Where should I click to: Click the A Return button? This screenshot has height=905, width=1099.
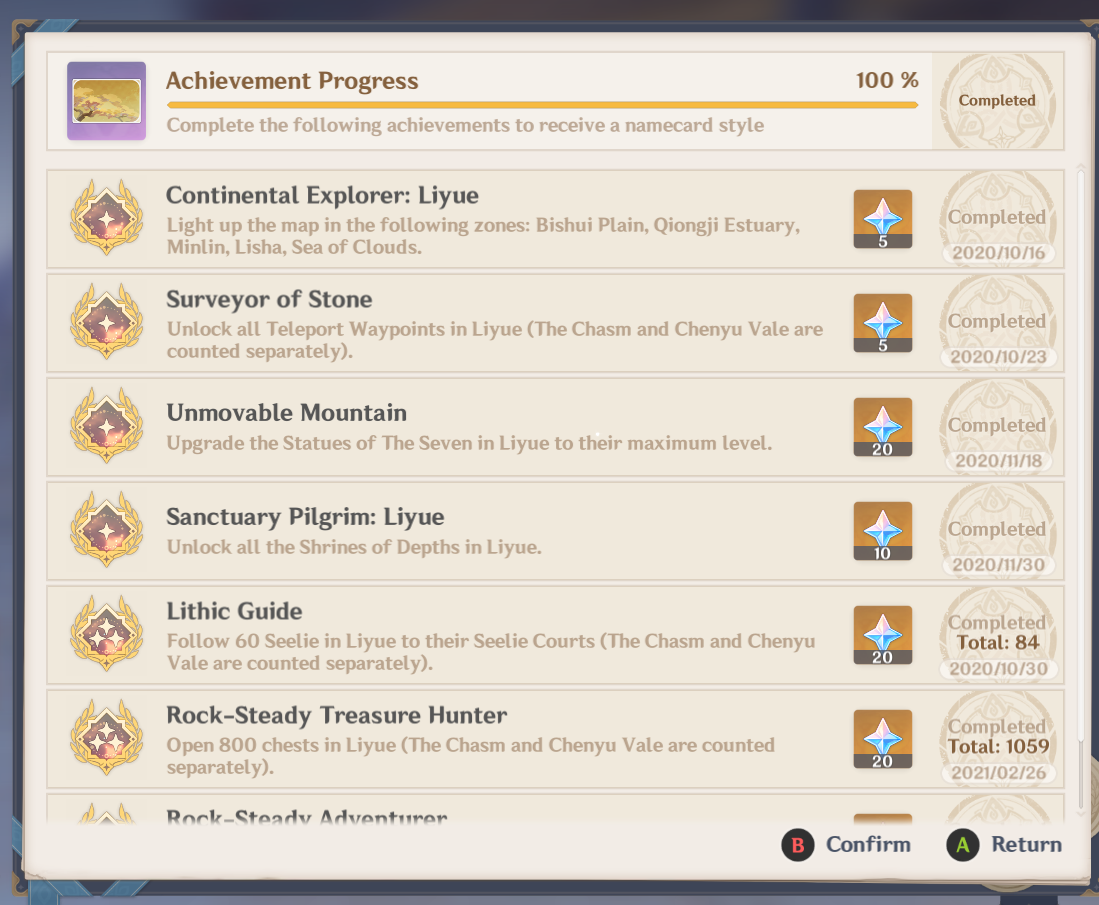1004,845
